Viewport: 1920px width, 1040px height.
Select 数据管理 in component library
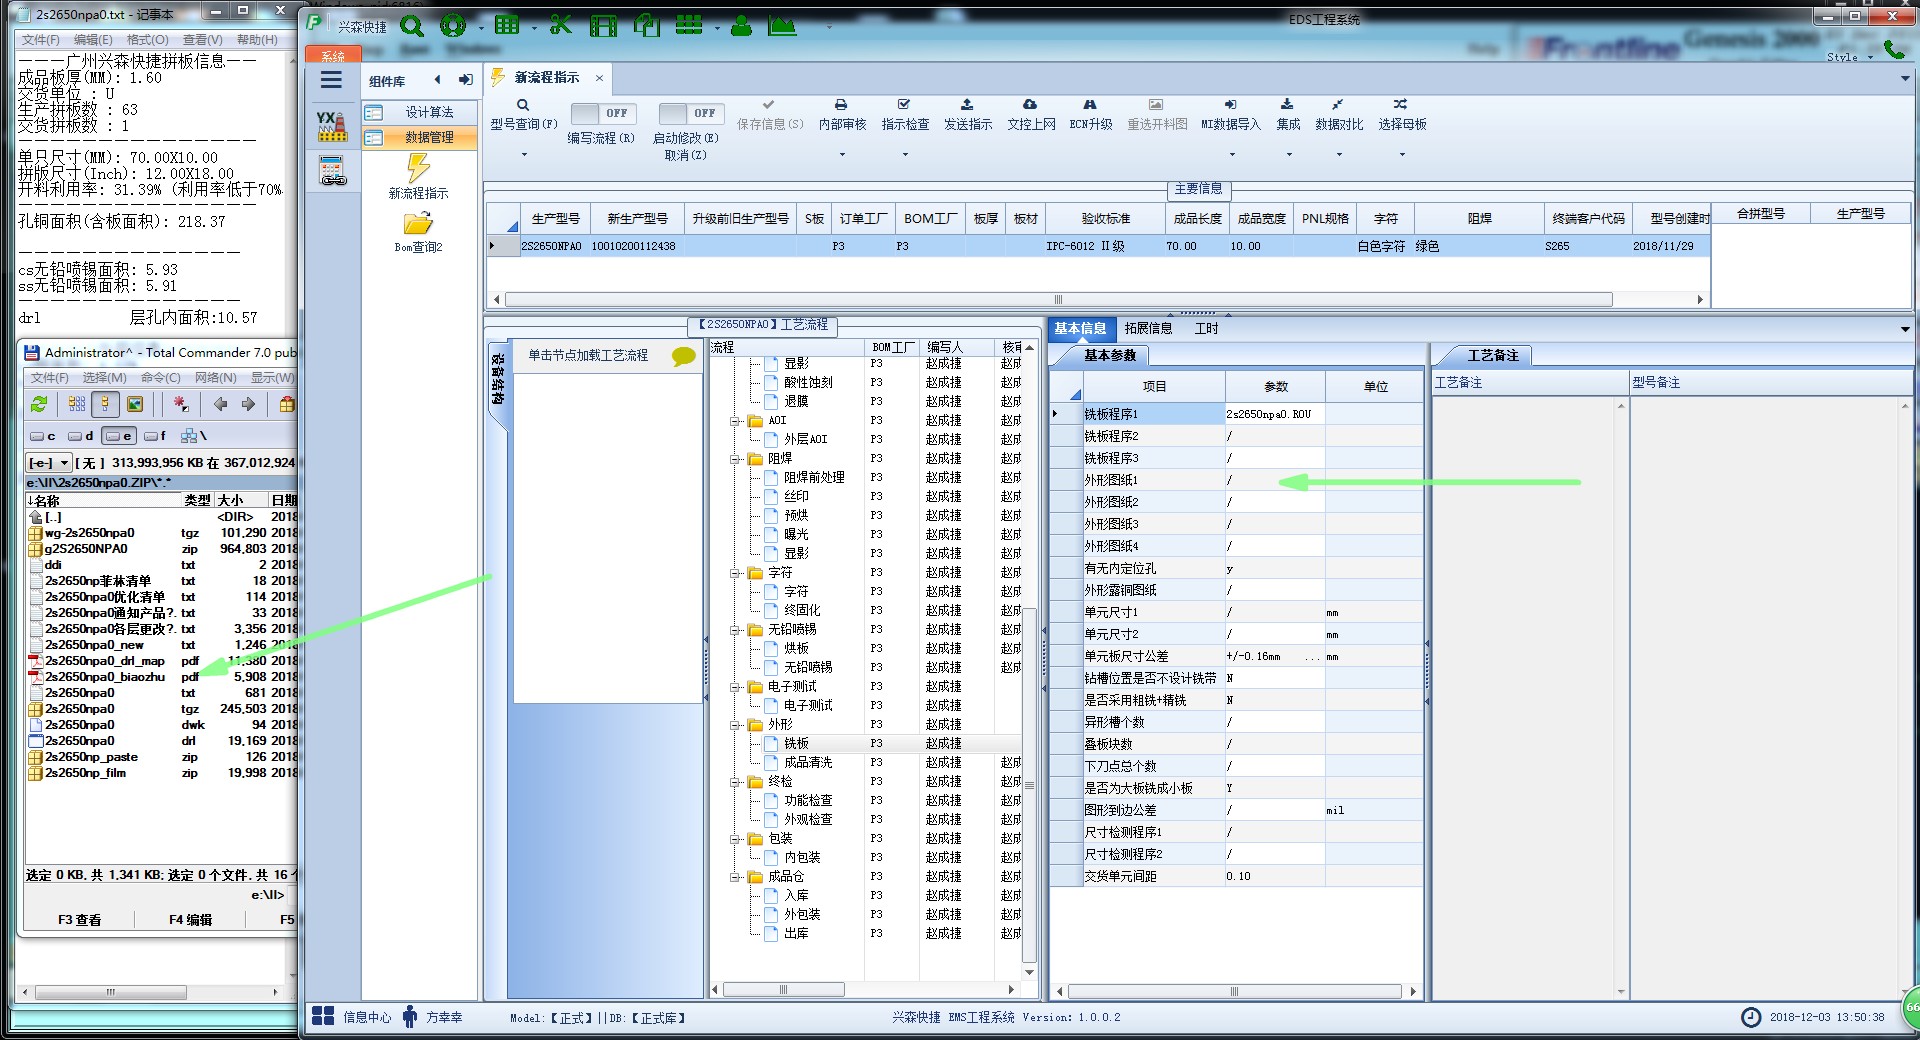pyautogui.click(x=419, y=137)
